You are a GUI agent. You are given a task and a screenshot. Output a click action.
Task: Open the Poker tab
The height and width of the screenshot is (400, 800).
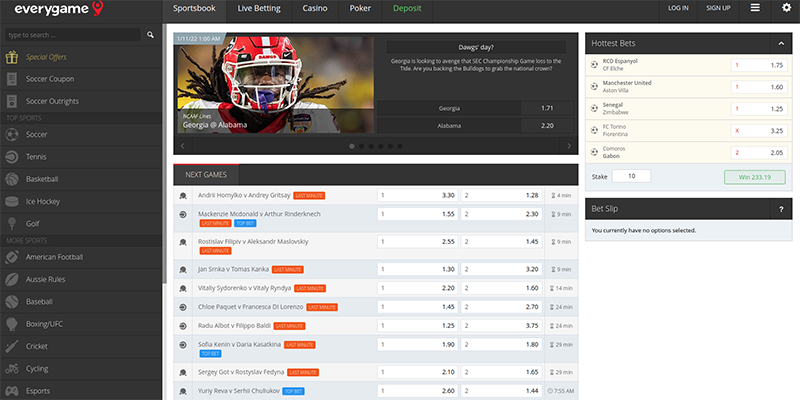360,9
